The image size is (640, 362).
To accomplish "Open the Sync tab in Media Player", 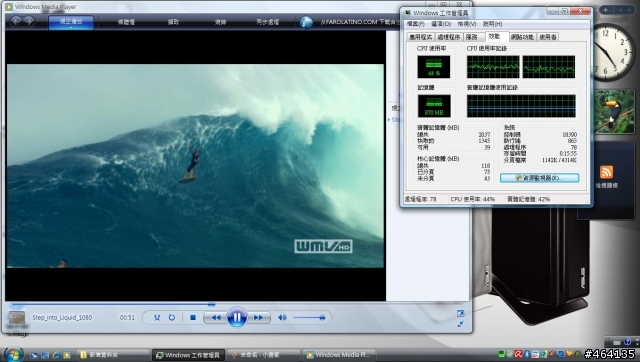I will (x=268, y=22).
